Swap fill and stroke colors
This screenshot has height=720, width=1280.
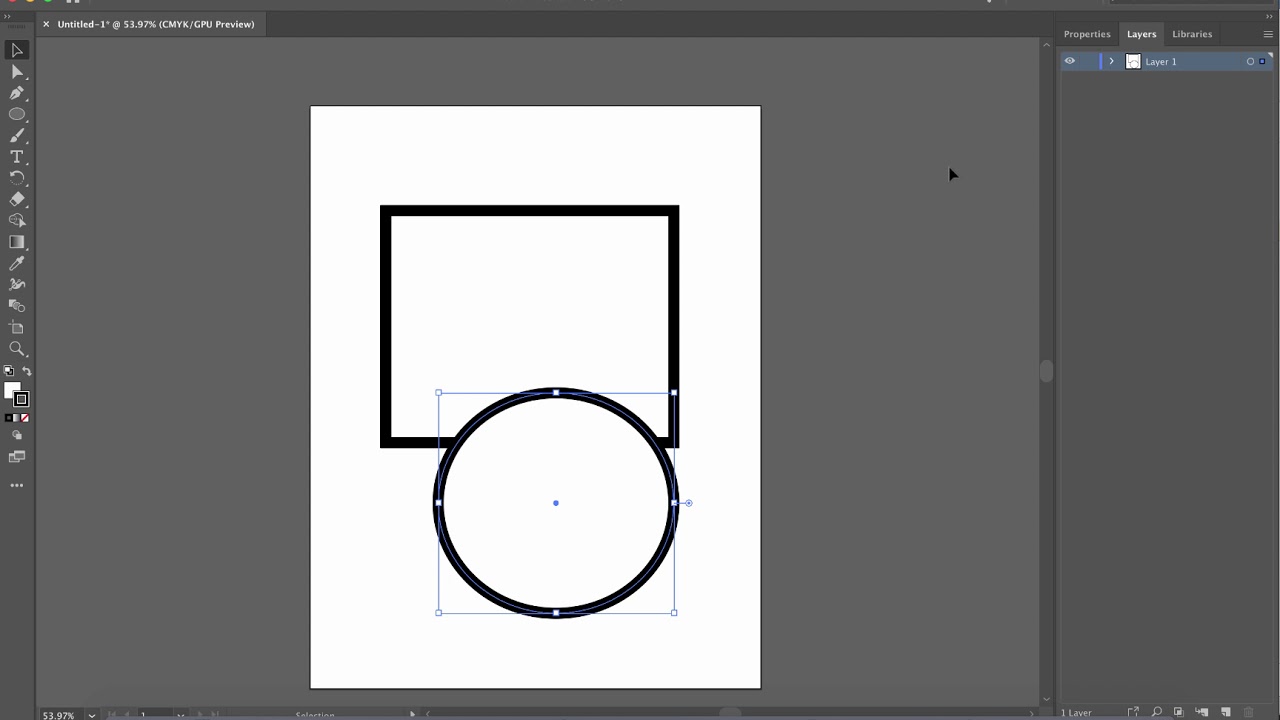coord(27,371)
